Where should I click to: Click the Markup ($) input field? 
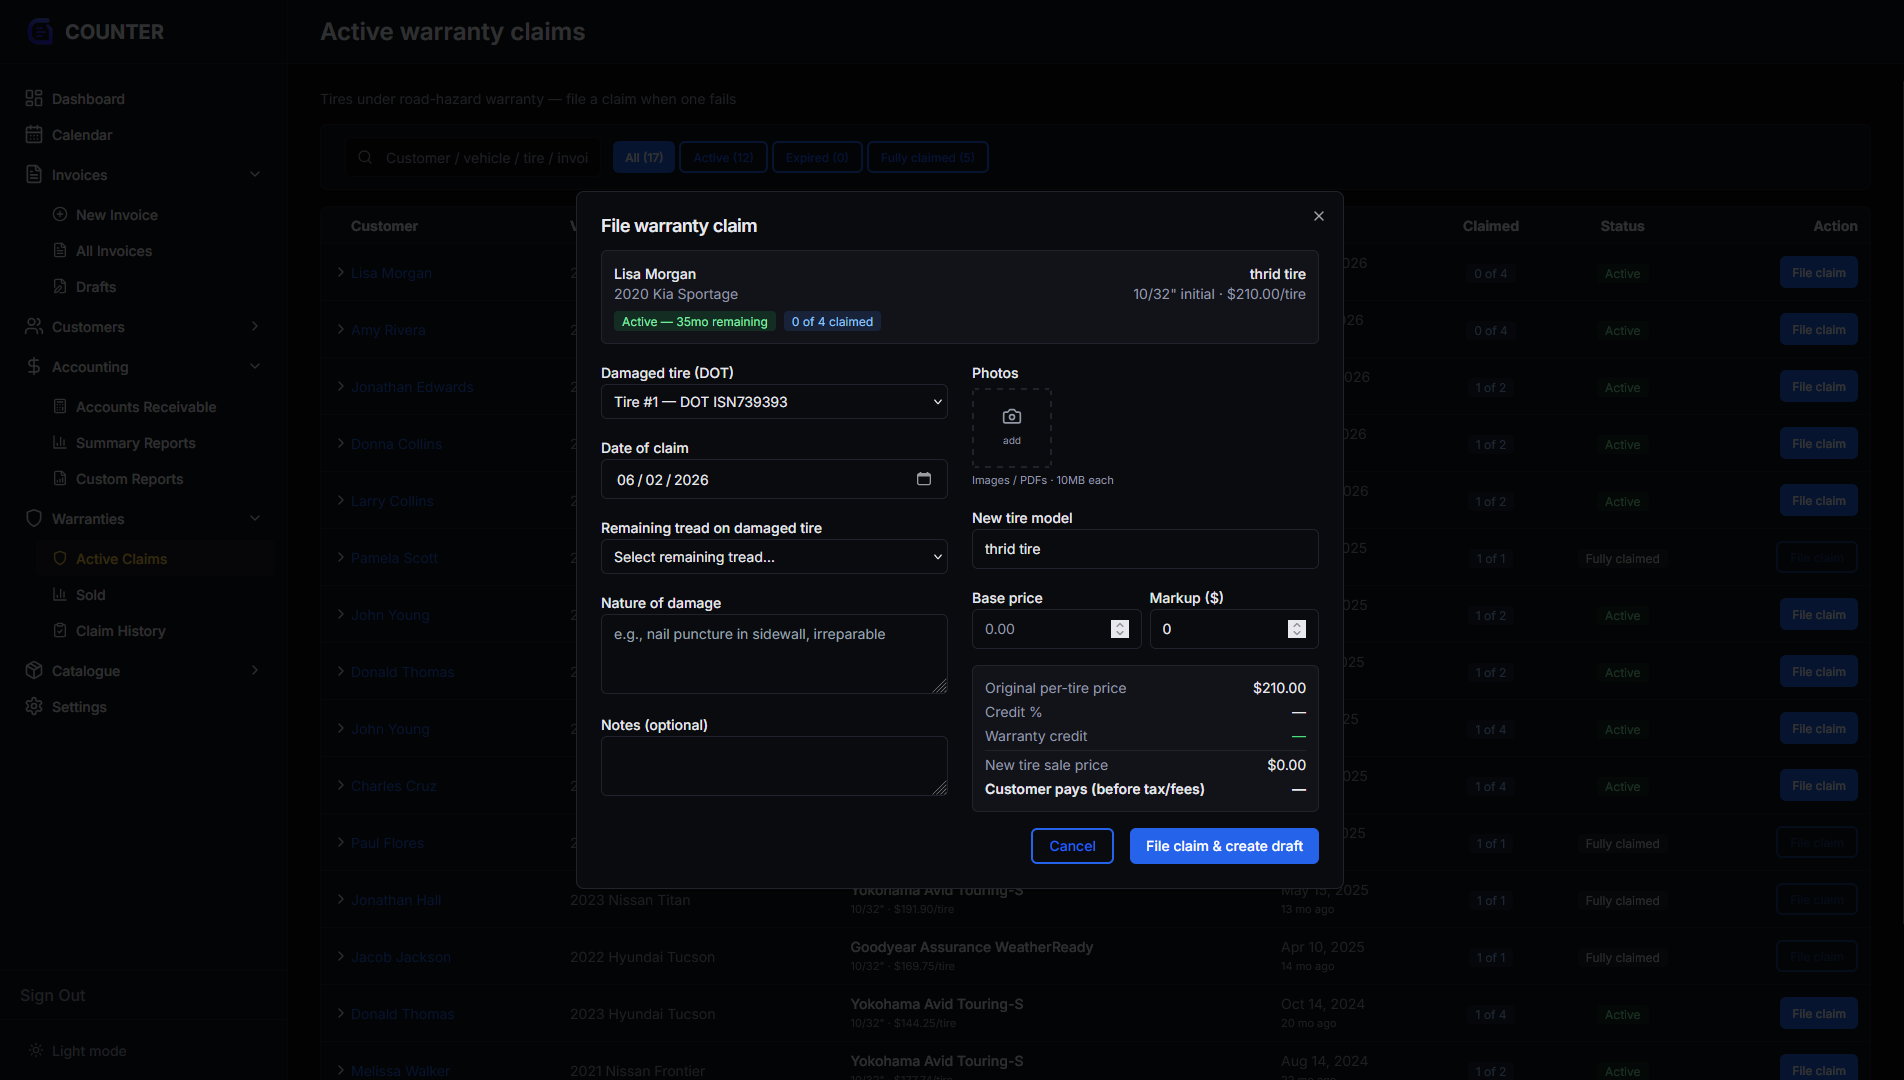(1234, 629)
